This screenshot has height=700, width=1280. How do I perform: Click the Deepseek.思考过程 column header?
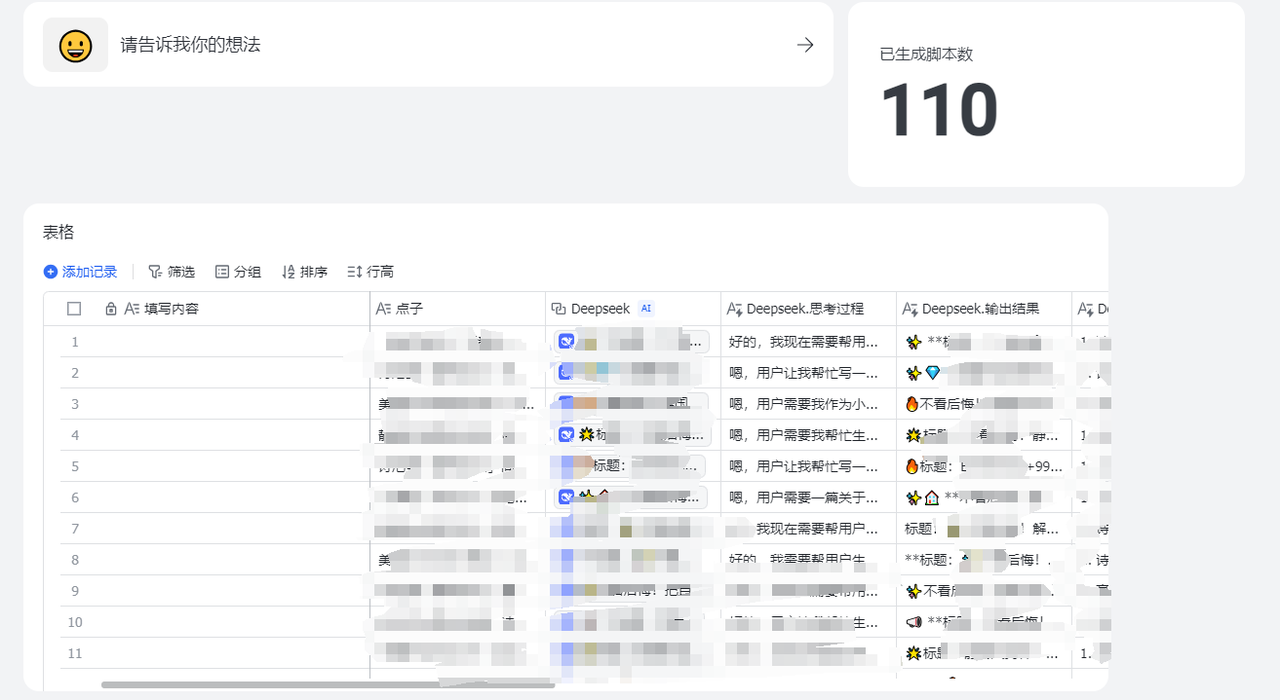click(x=808, y=309)
